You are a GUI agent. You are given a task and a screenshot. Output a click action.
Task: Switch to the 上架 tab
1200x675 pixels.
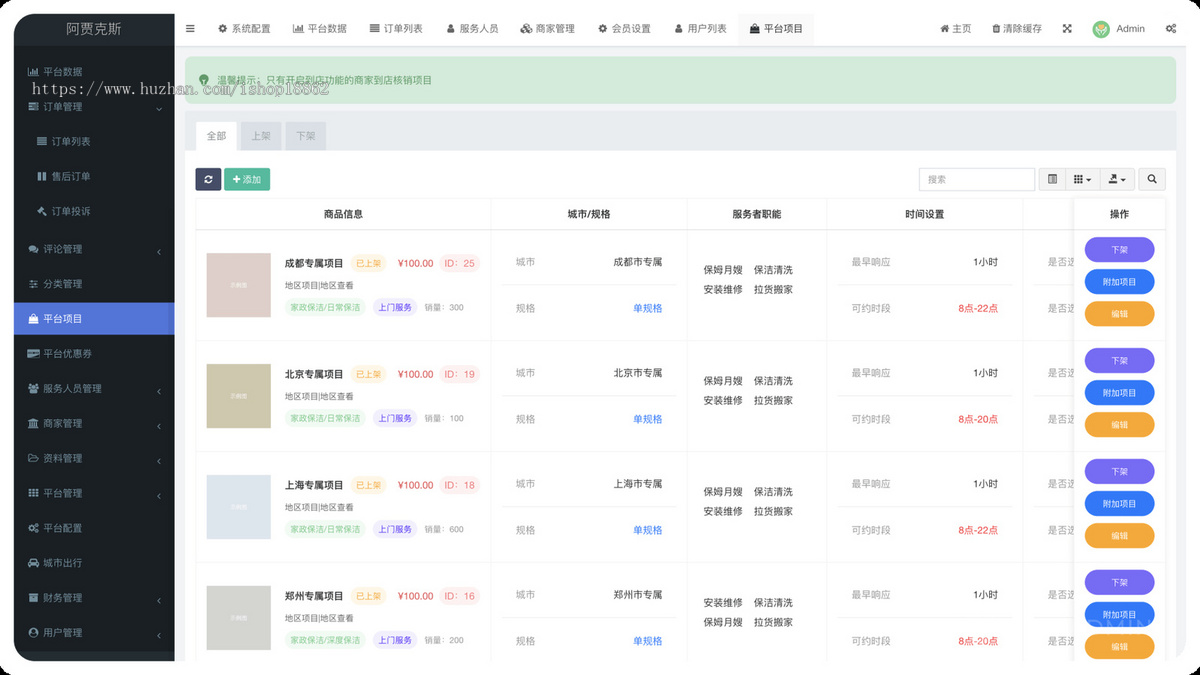coord(260,136)
